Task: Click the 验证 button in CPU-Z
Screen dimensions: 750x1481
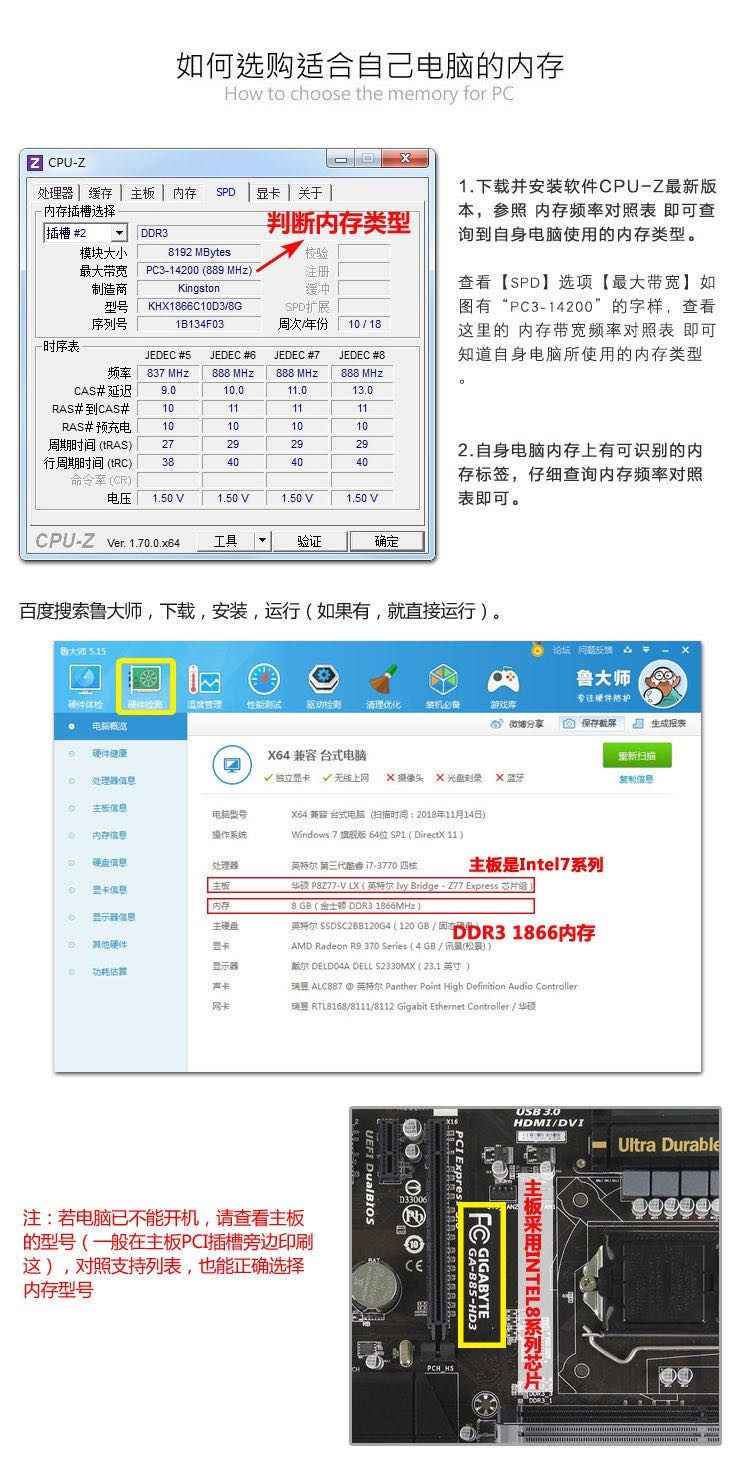Action: 309,541
